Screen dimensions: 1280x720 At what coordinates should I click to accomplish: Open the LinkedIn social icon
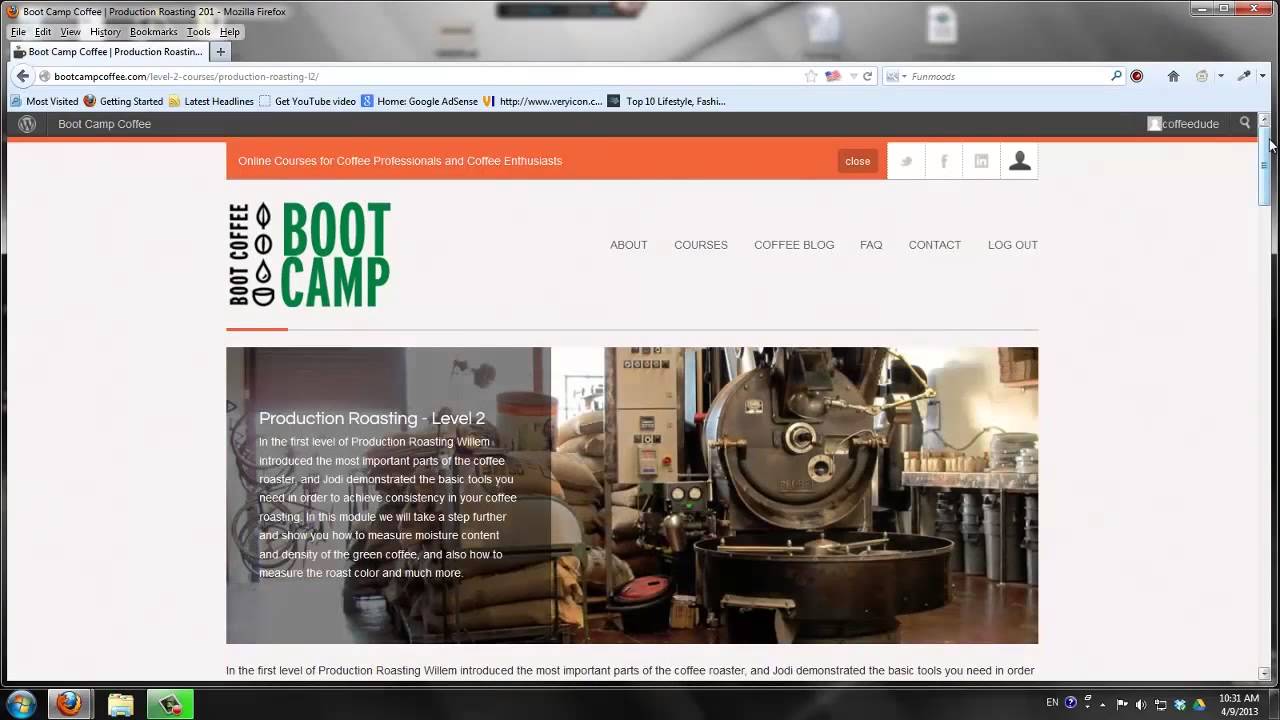[x=981, y=161]
